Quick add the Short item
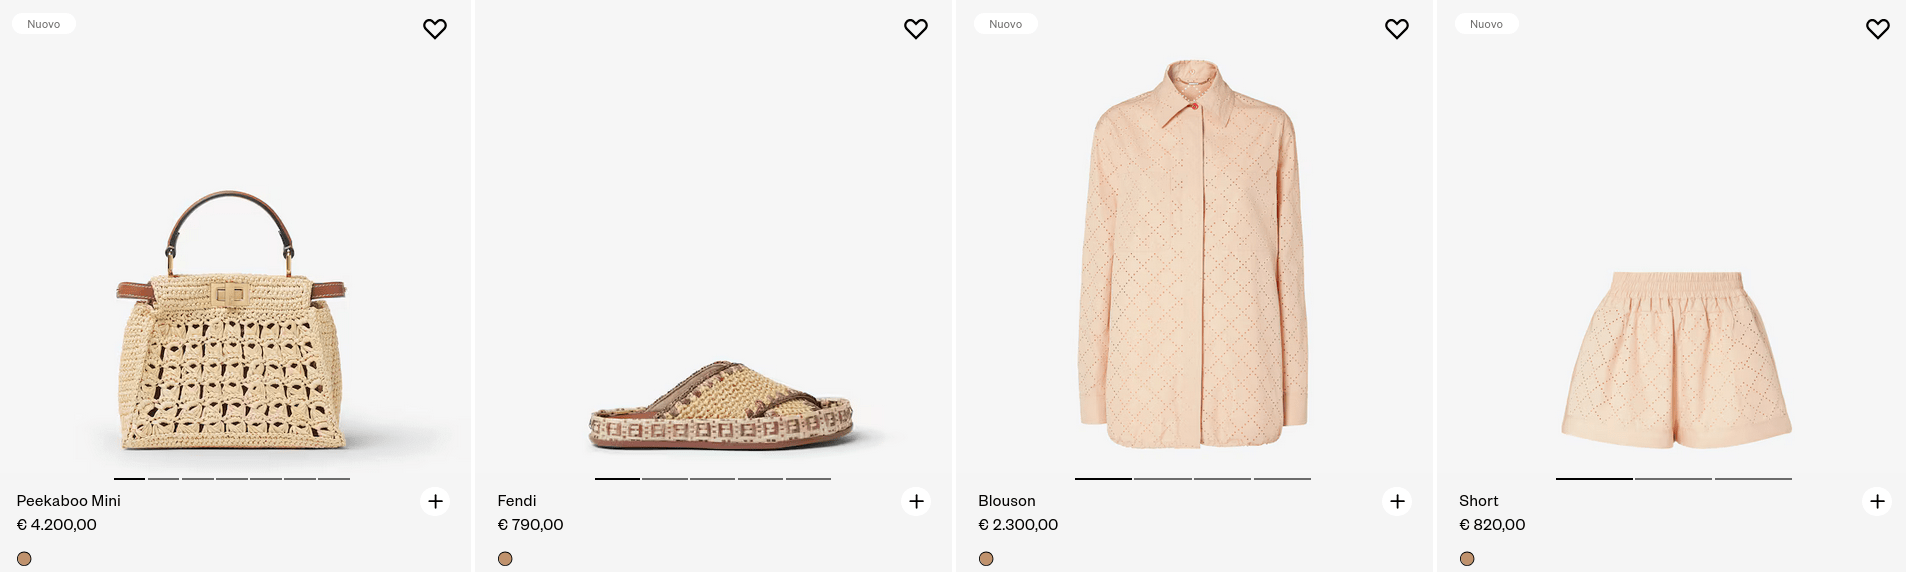This screenshot has height=572, width=1906. pos(1877,501)
